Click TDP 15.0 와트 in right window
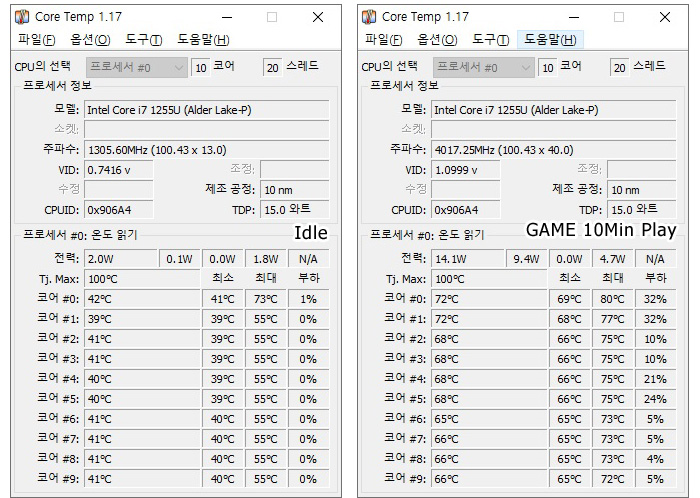700x498 pixels. 642,210
